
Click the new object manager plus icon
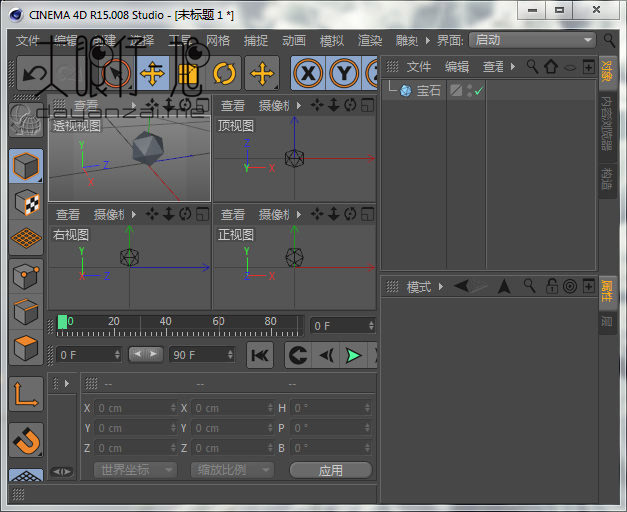point(588,66)
